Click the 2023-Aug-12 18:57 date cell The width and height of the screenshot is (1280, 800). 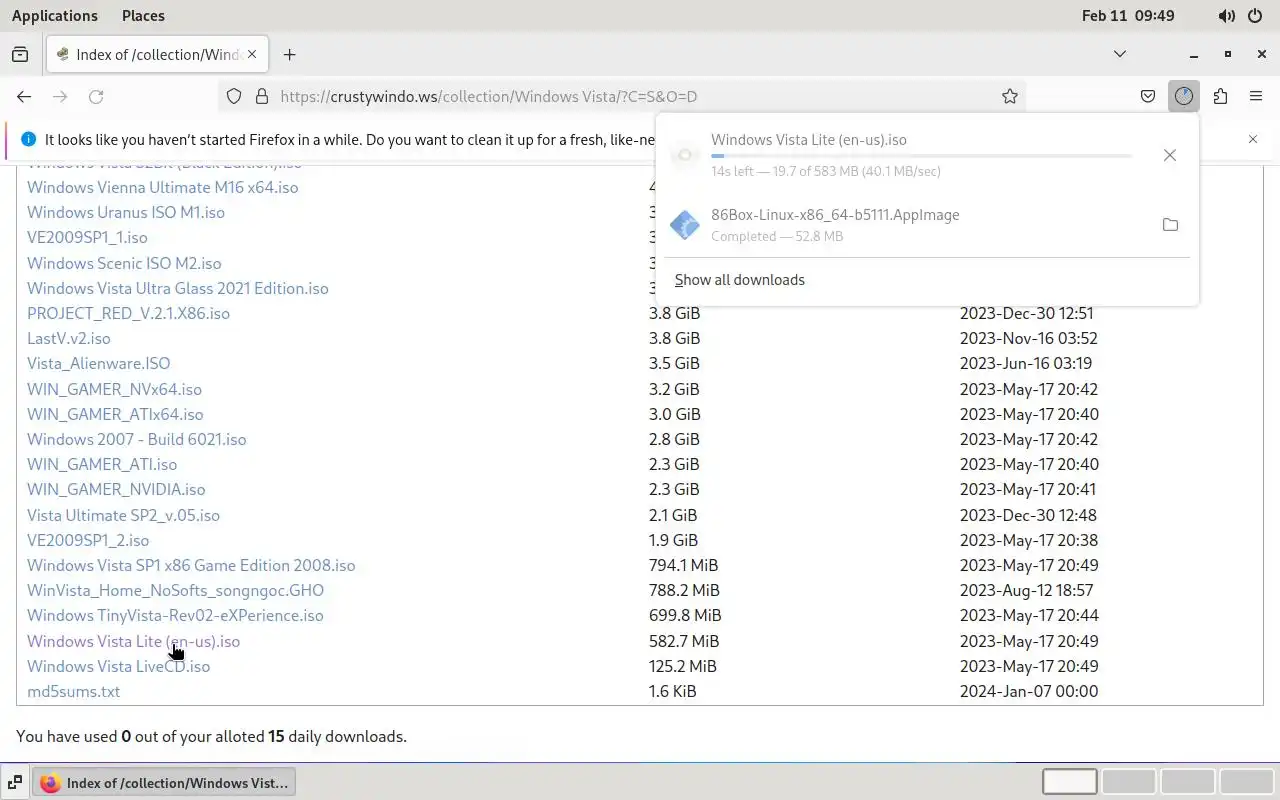click(1026, 590)
